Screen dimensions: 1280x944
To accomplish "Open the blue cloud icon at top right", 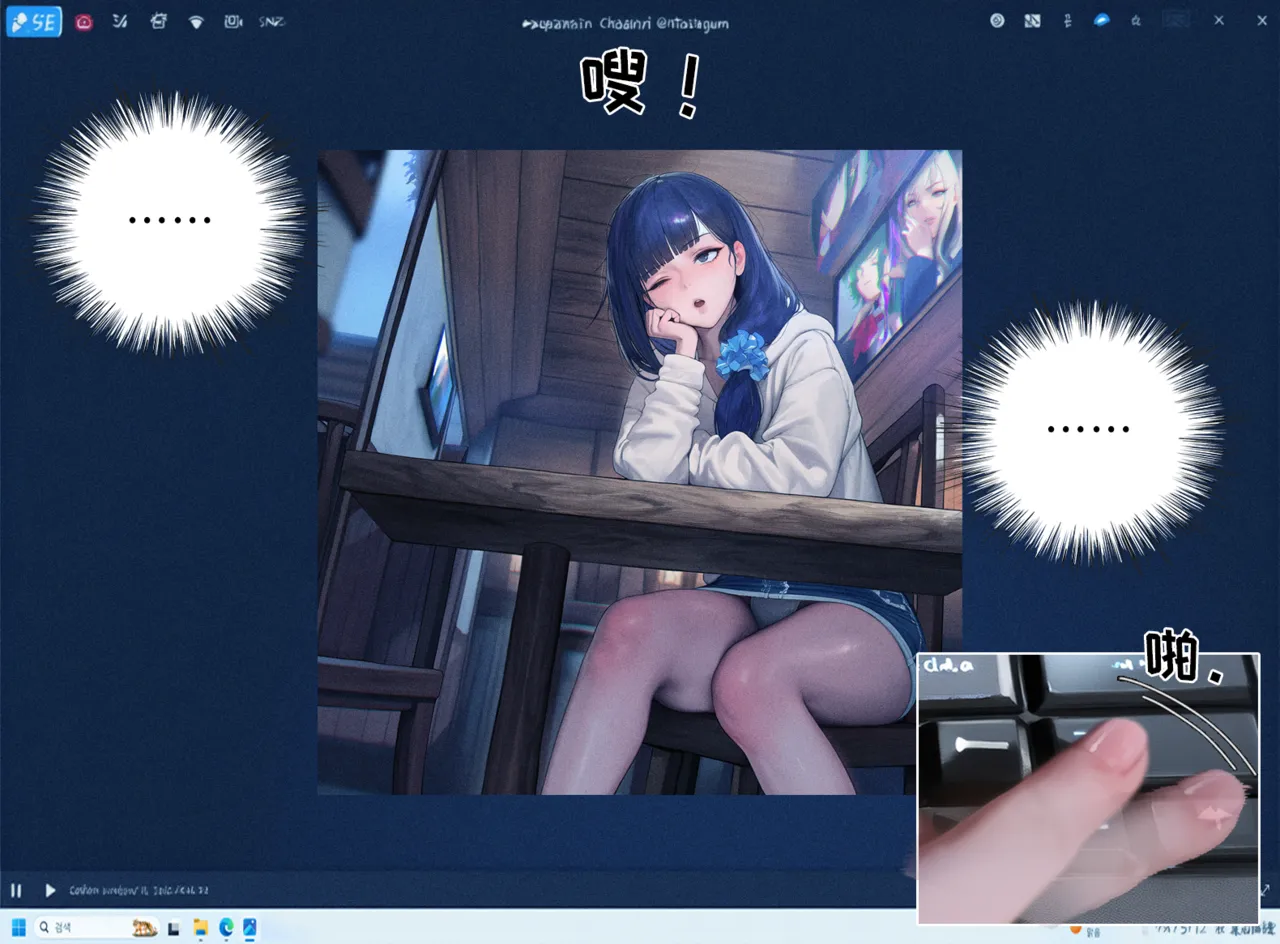I will pyautogui.click(x=1102, y=20).
